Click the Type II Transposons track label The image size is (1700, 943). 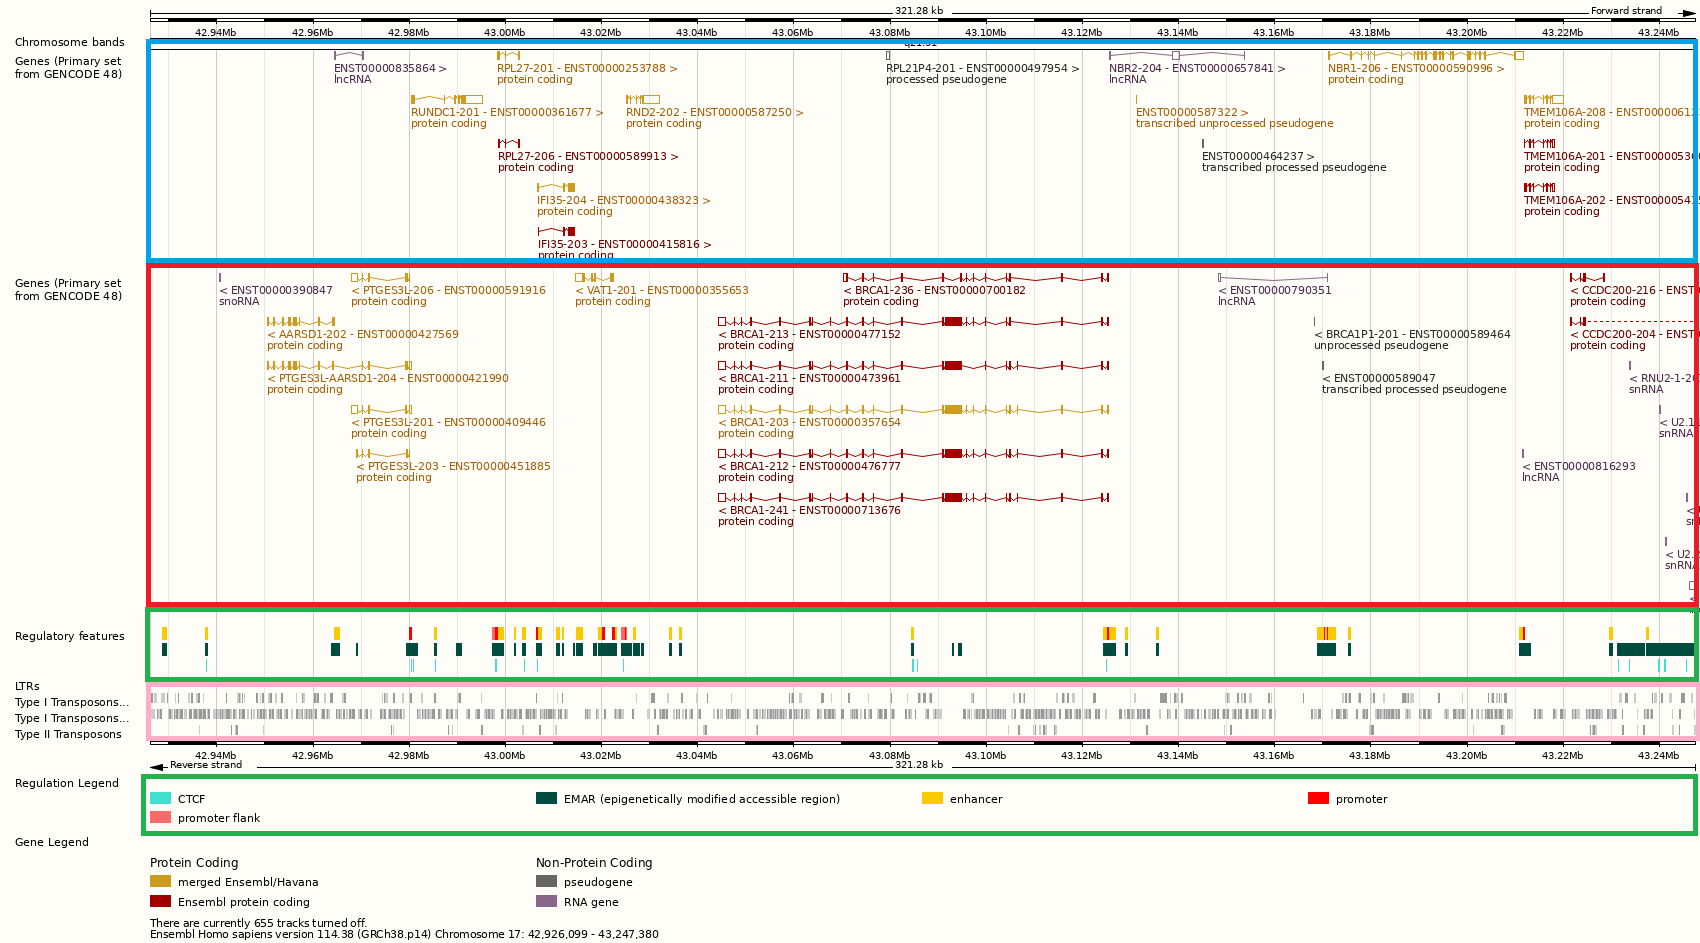click(x=68, y=734)
